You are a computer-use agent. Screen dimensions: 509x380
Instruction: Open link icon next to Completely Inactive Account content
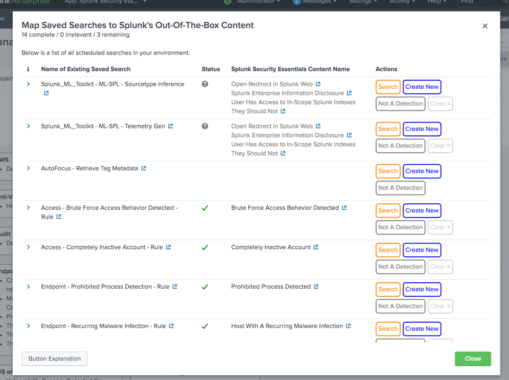(x=316, y=247)
